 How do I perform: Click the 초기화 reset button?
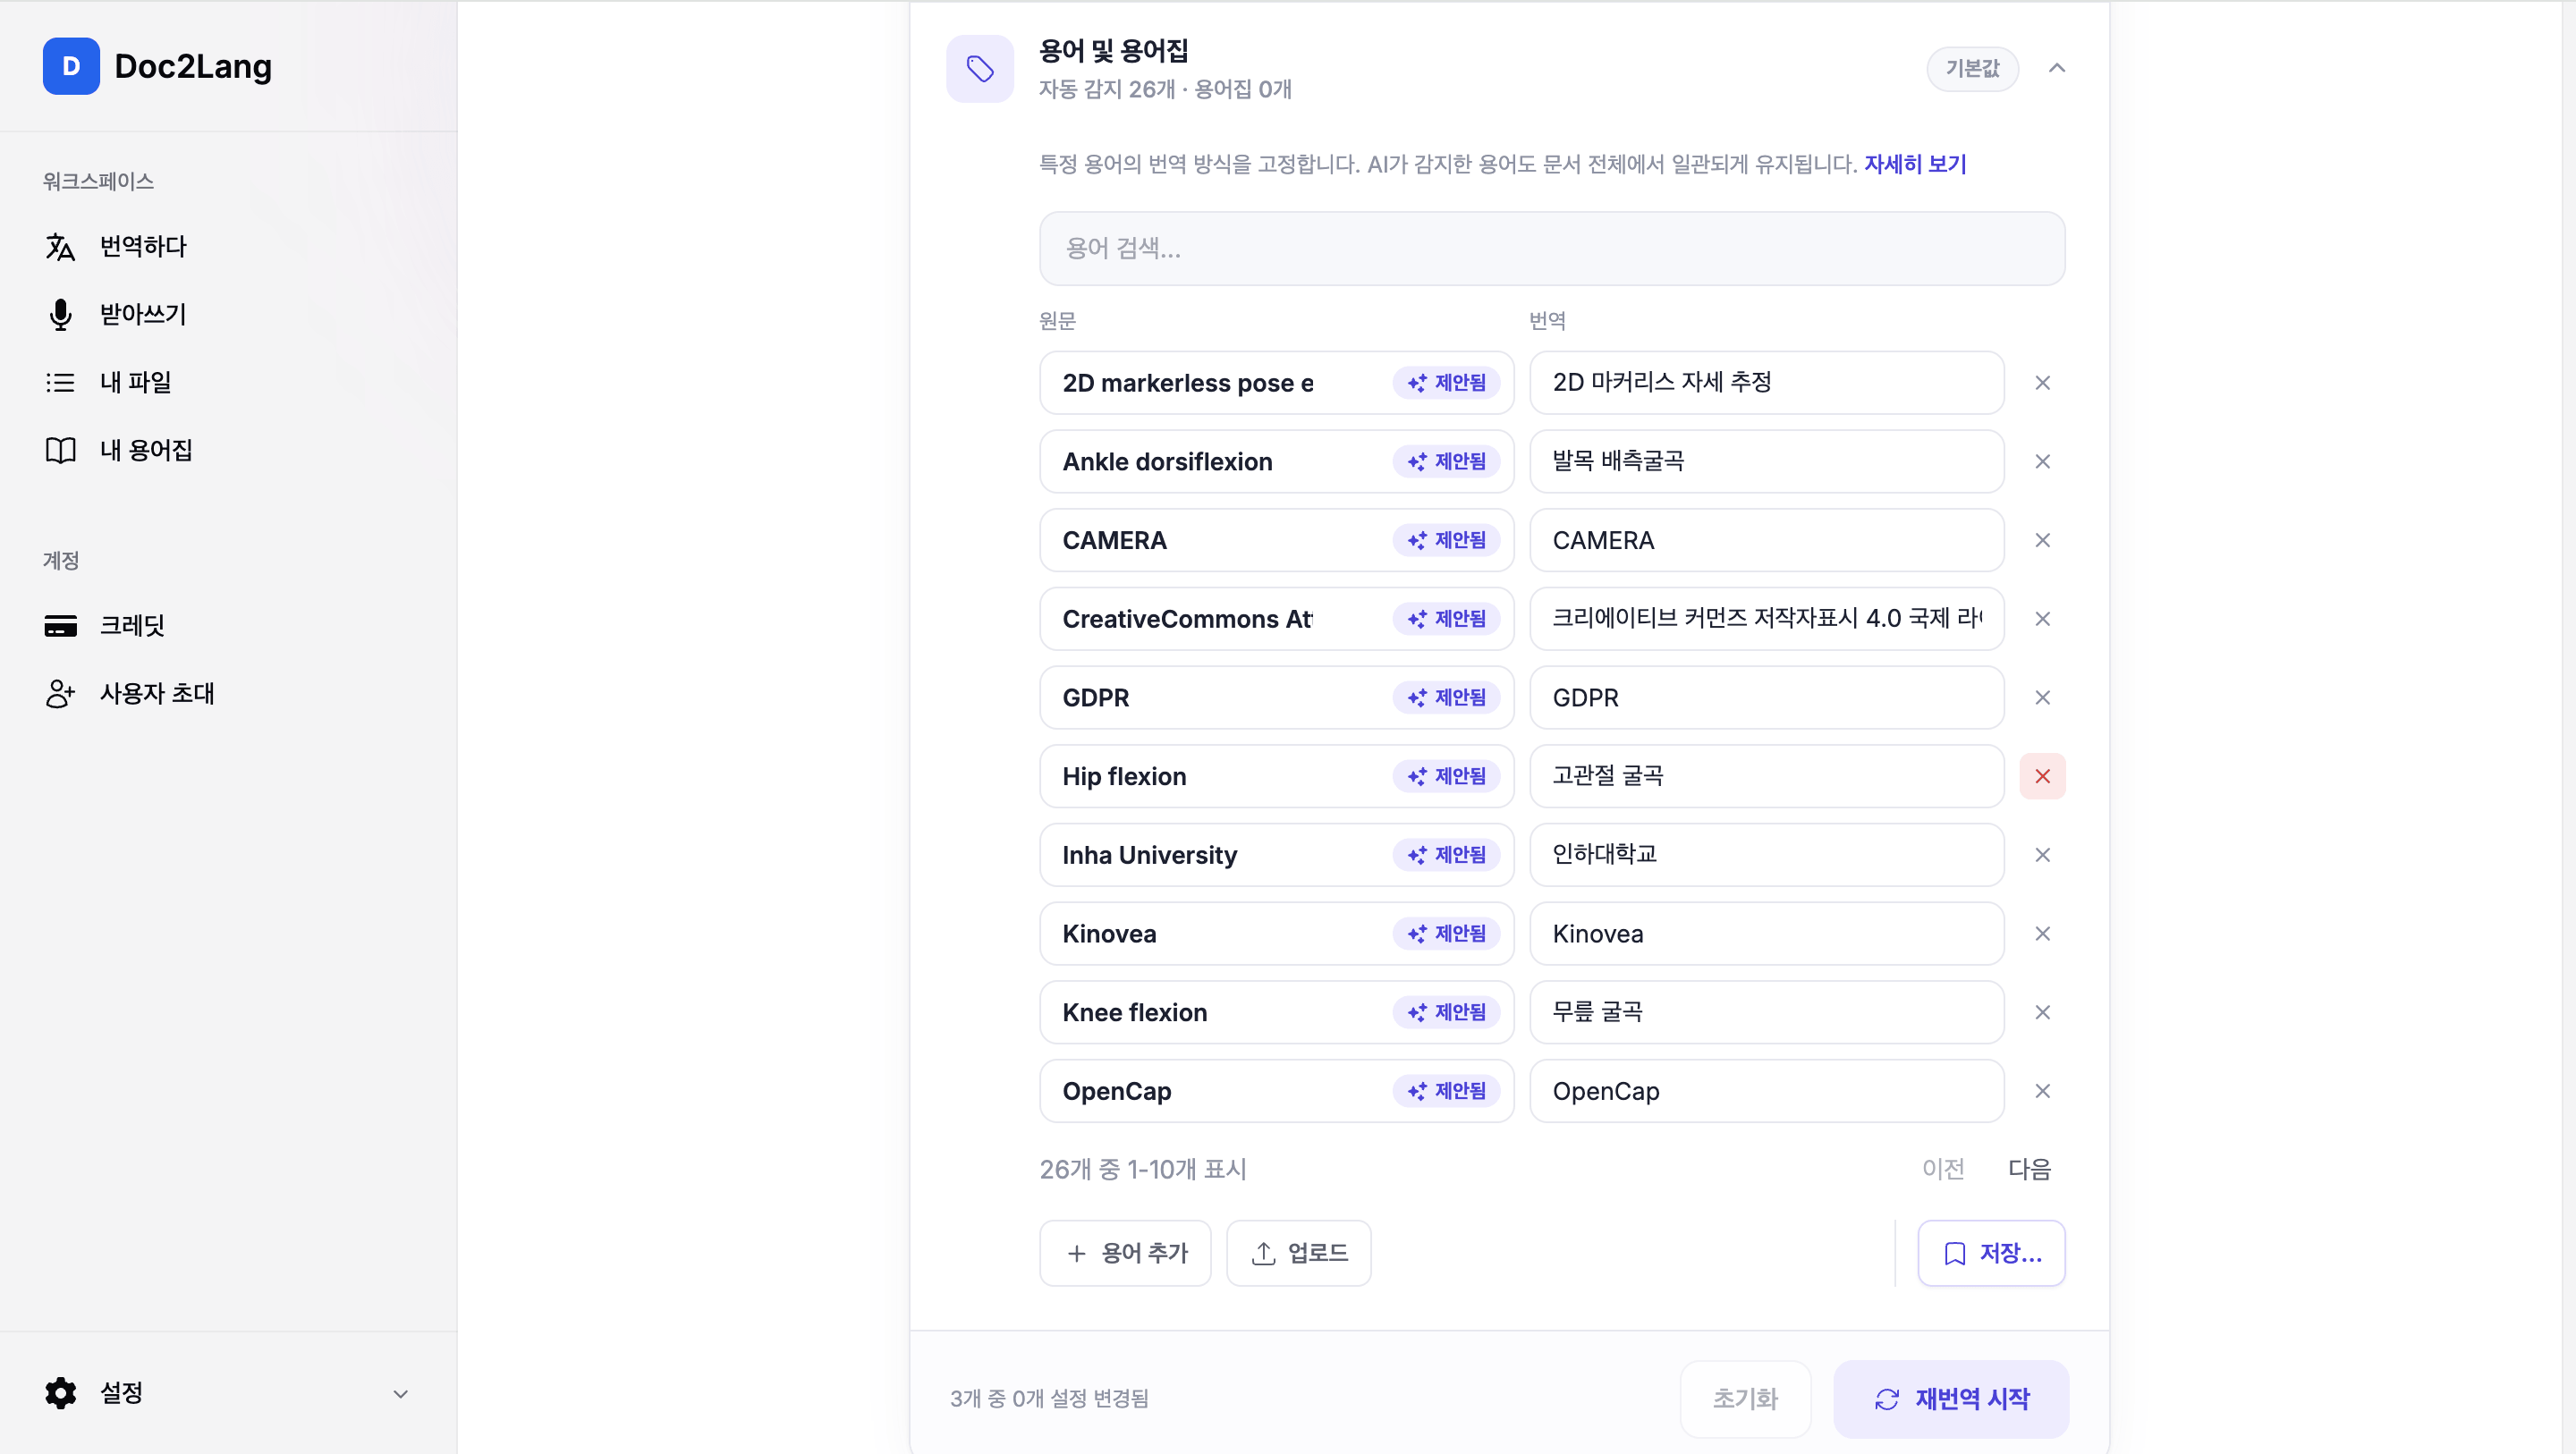point(1745,1399)
